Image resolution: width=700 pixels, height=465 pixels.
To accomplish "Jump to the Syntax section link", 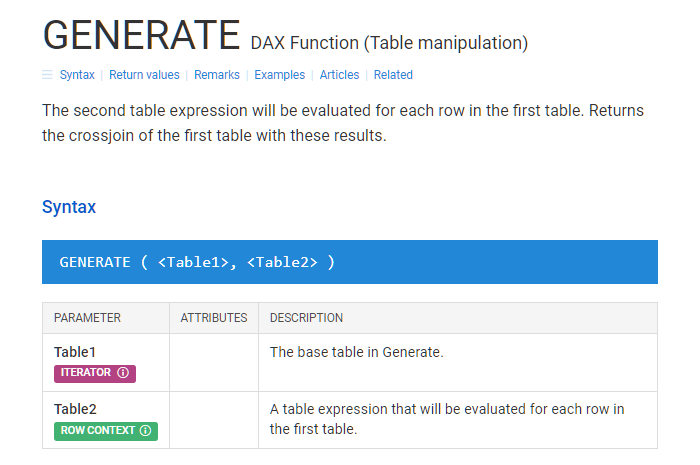I will 77,75.
